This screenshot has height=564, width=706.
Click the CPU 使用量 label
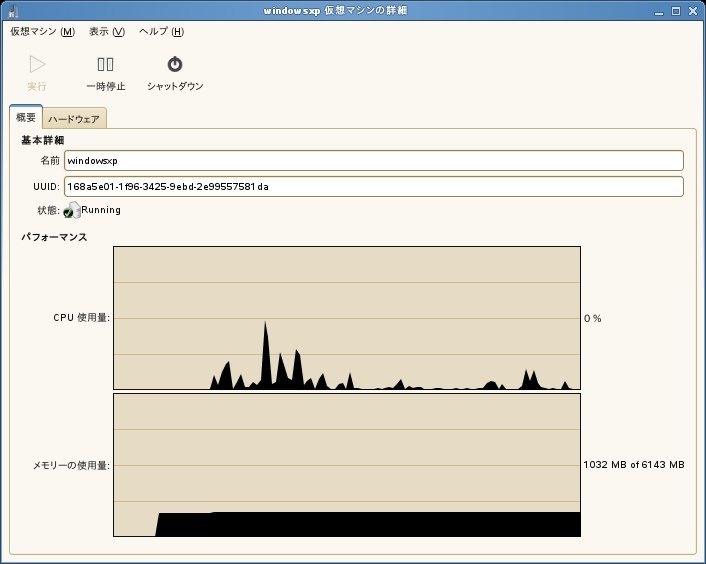coord(81,317)
